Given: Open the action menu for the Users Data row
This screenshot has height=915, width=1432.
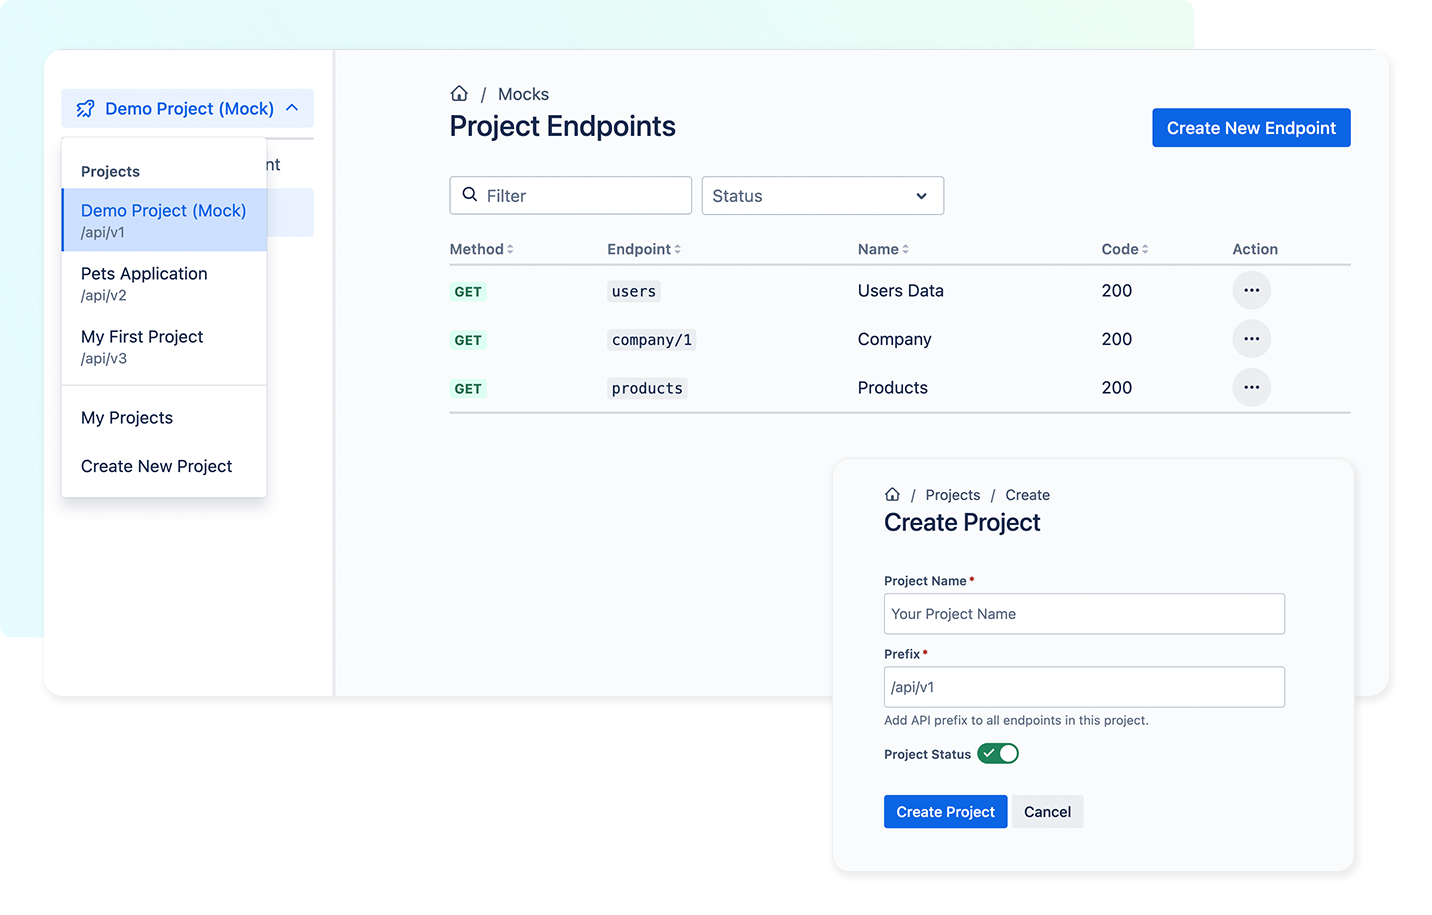Looking at the screenshot, I should 1251,290.
